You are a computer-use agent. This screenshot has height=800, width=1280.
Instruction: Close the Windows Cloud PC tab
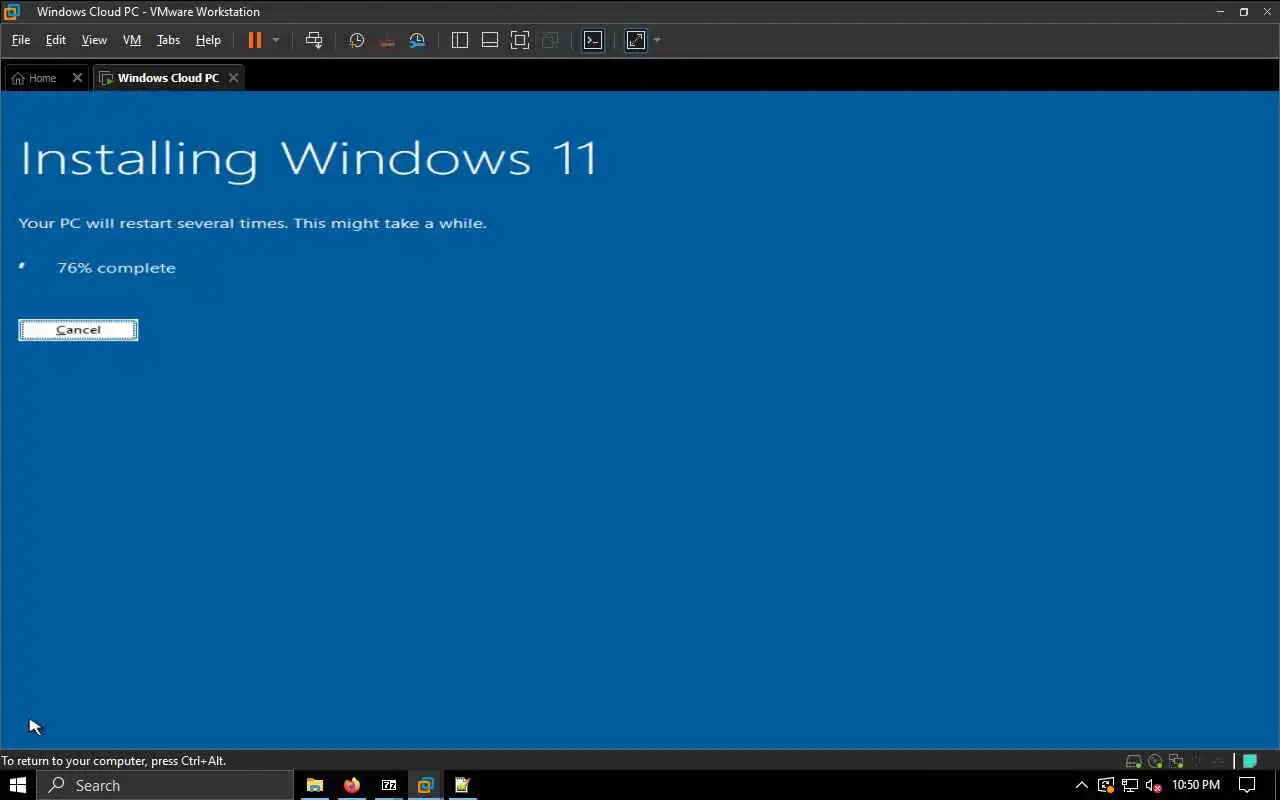click(x=233, y=78)
